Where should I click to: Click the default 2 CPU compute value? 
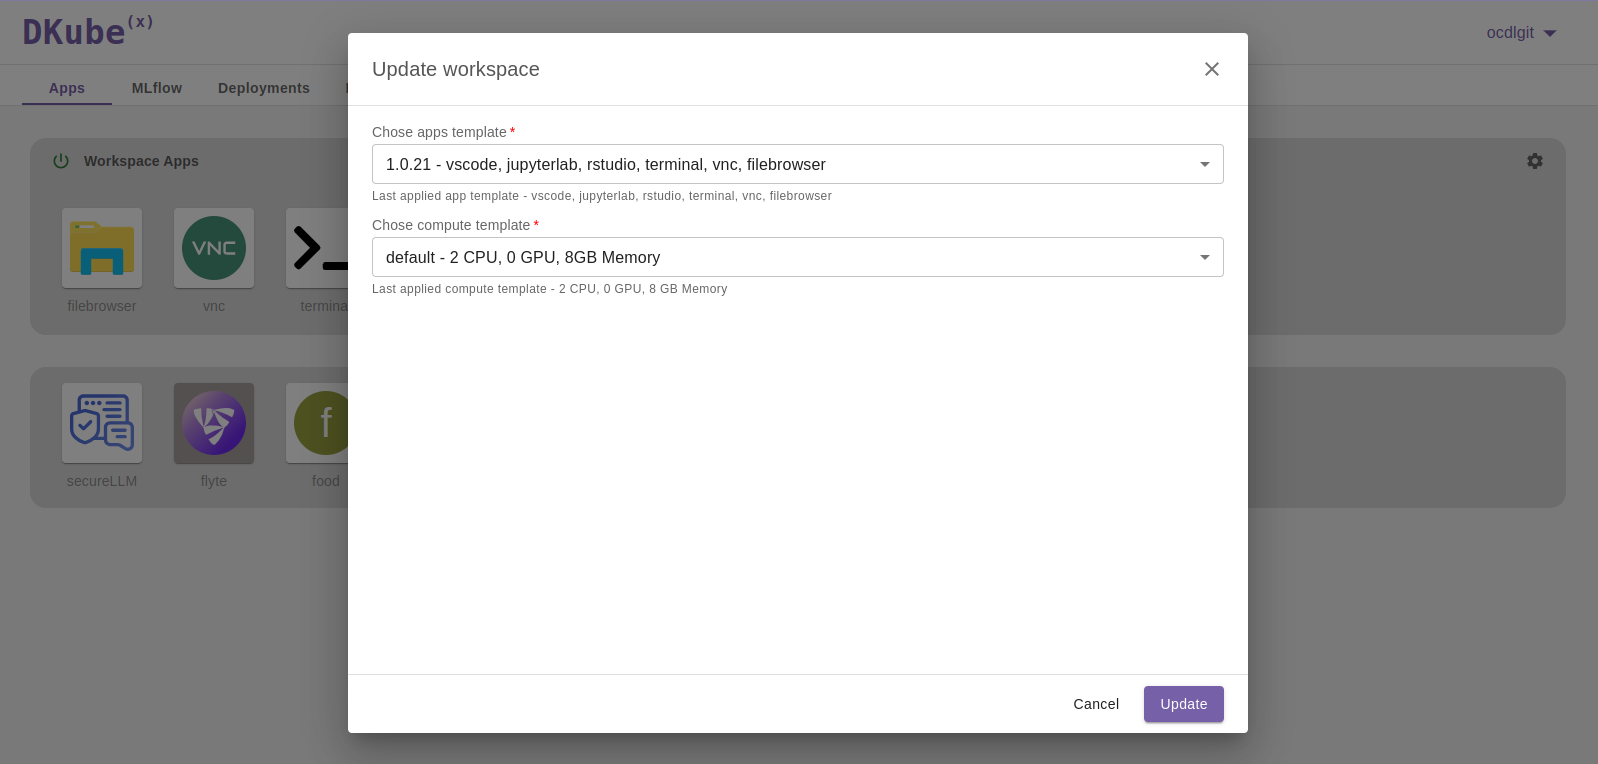(522, 257)
